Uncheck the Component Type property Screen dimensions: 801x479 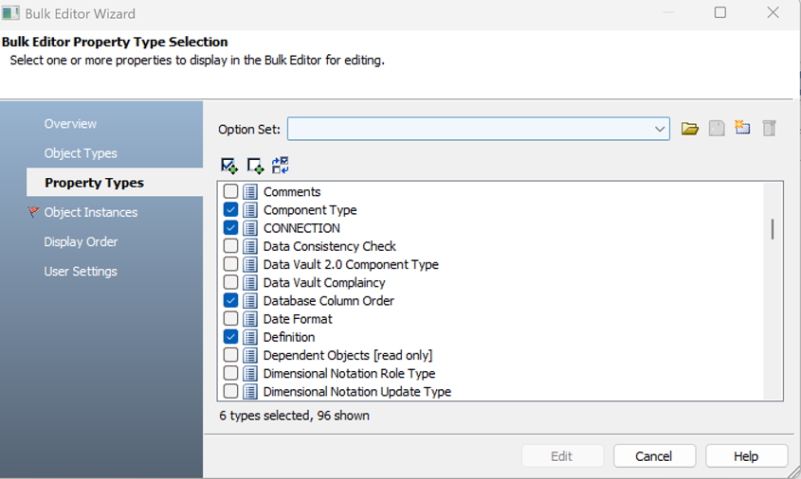pyautogui.click(x=231, y=210)
